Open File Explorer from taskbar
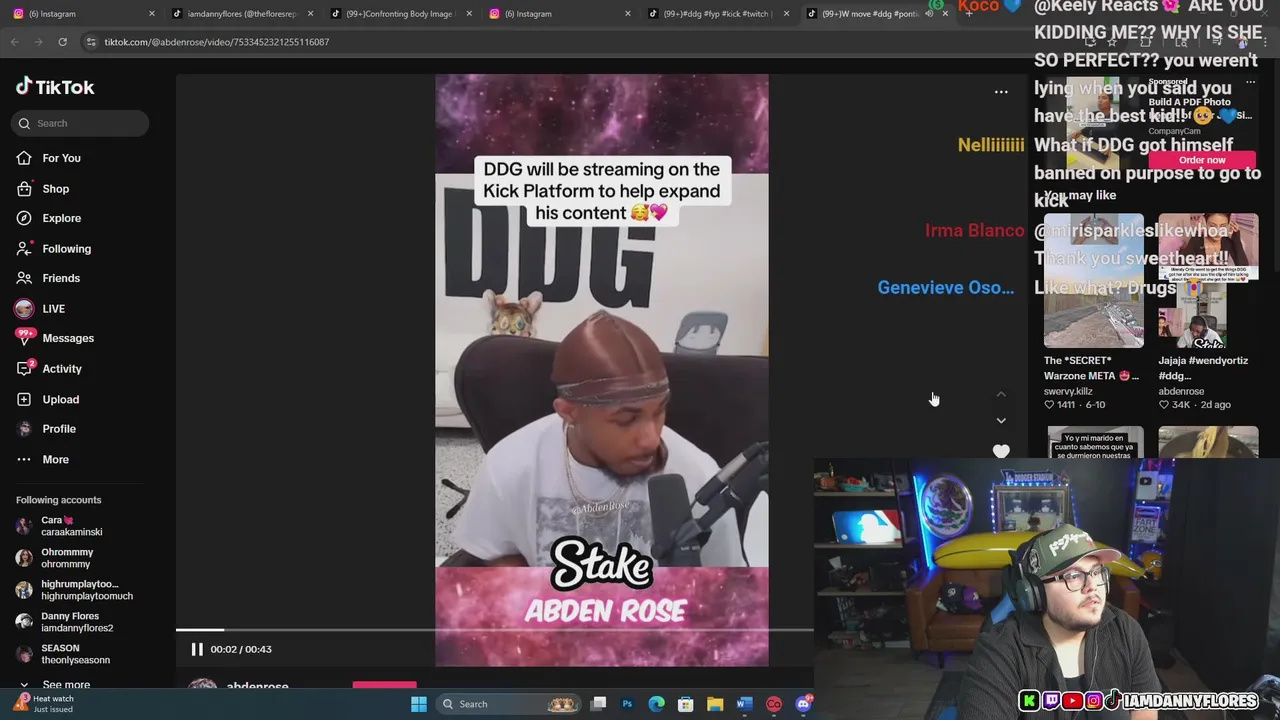1280x720 pixels. (x=715, y=704)
